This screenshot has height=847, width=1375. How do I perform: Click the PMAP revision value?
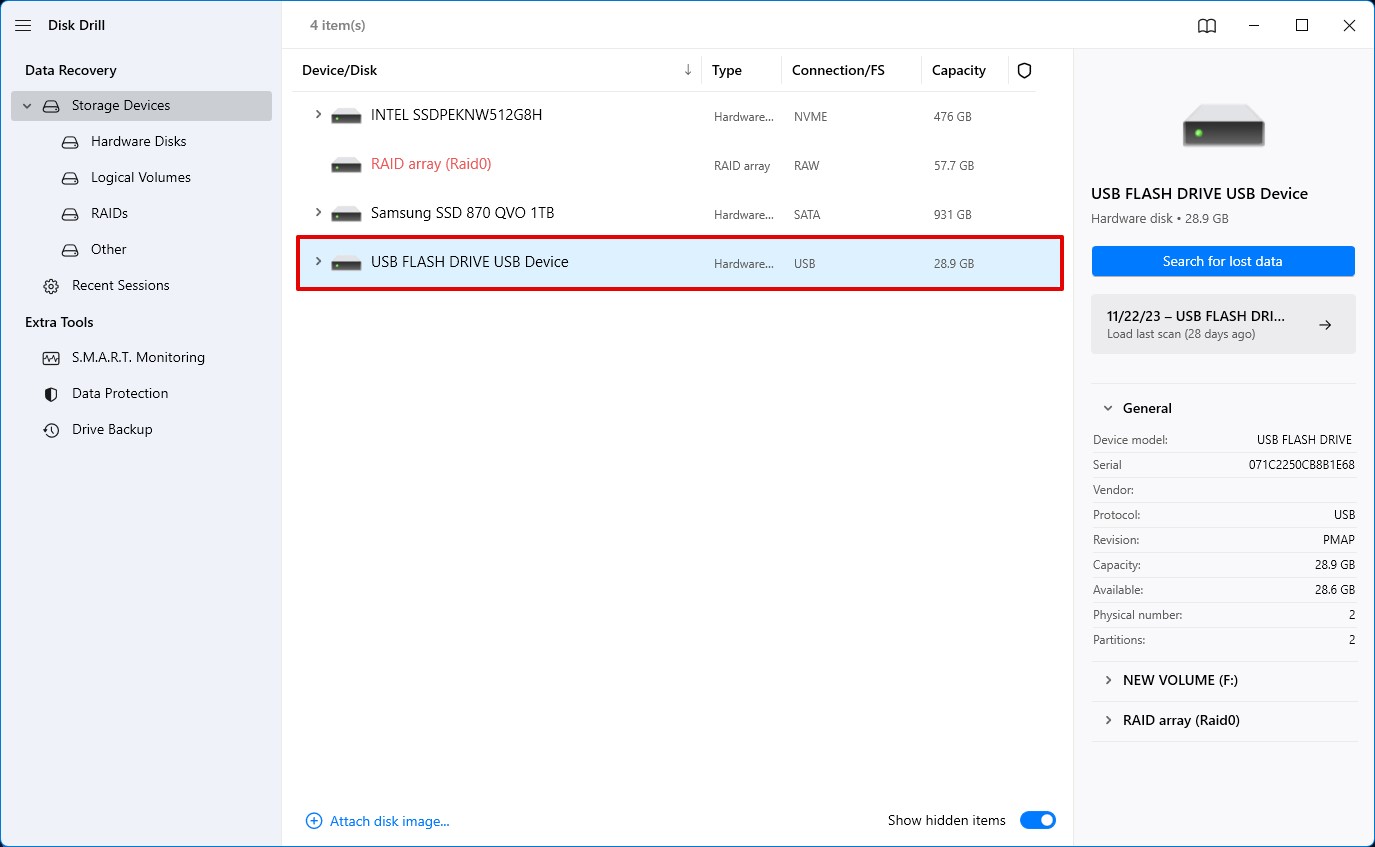point(1338,540)
